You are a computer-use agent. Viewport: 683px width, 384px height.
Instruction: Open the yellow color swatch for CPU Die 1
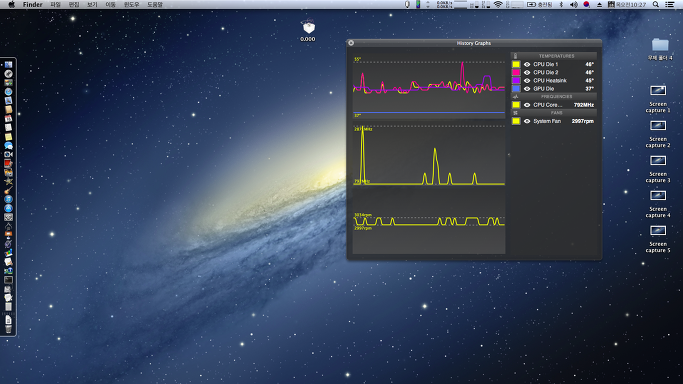pyautogui.click(x=516, y=64)
